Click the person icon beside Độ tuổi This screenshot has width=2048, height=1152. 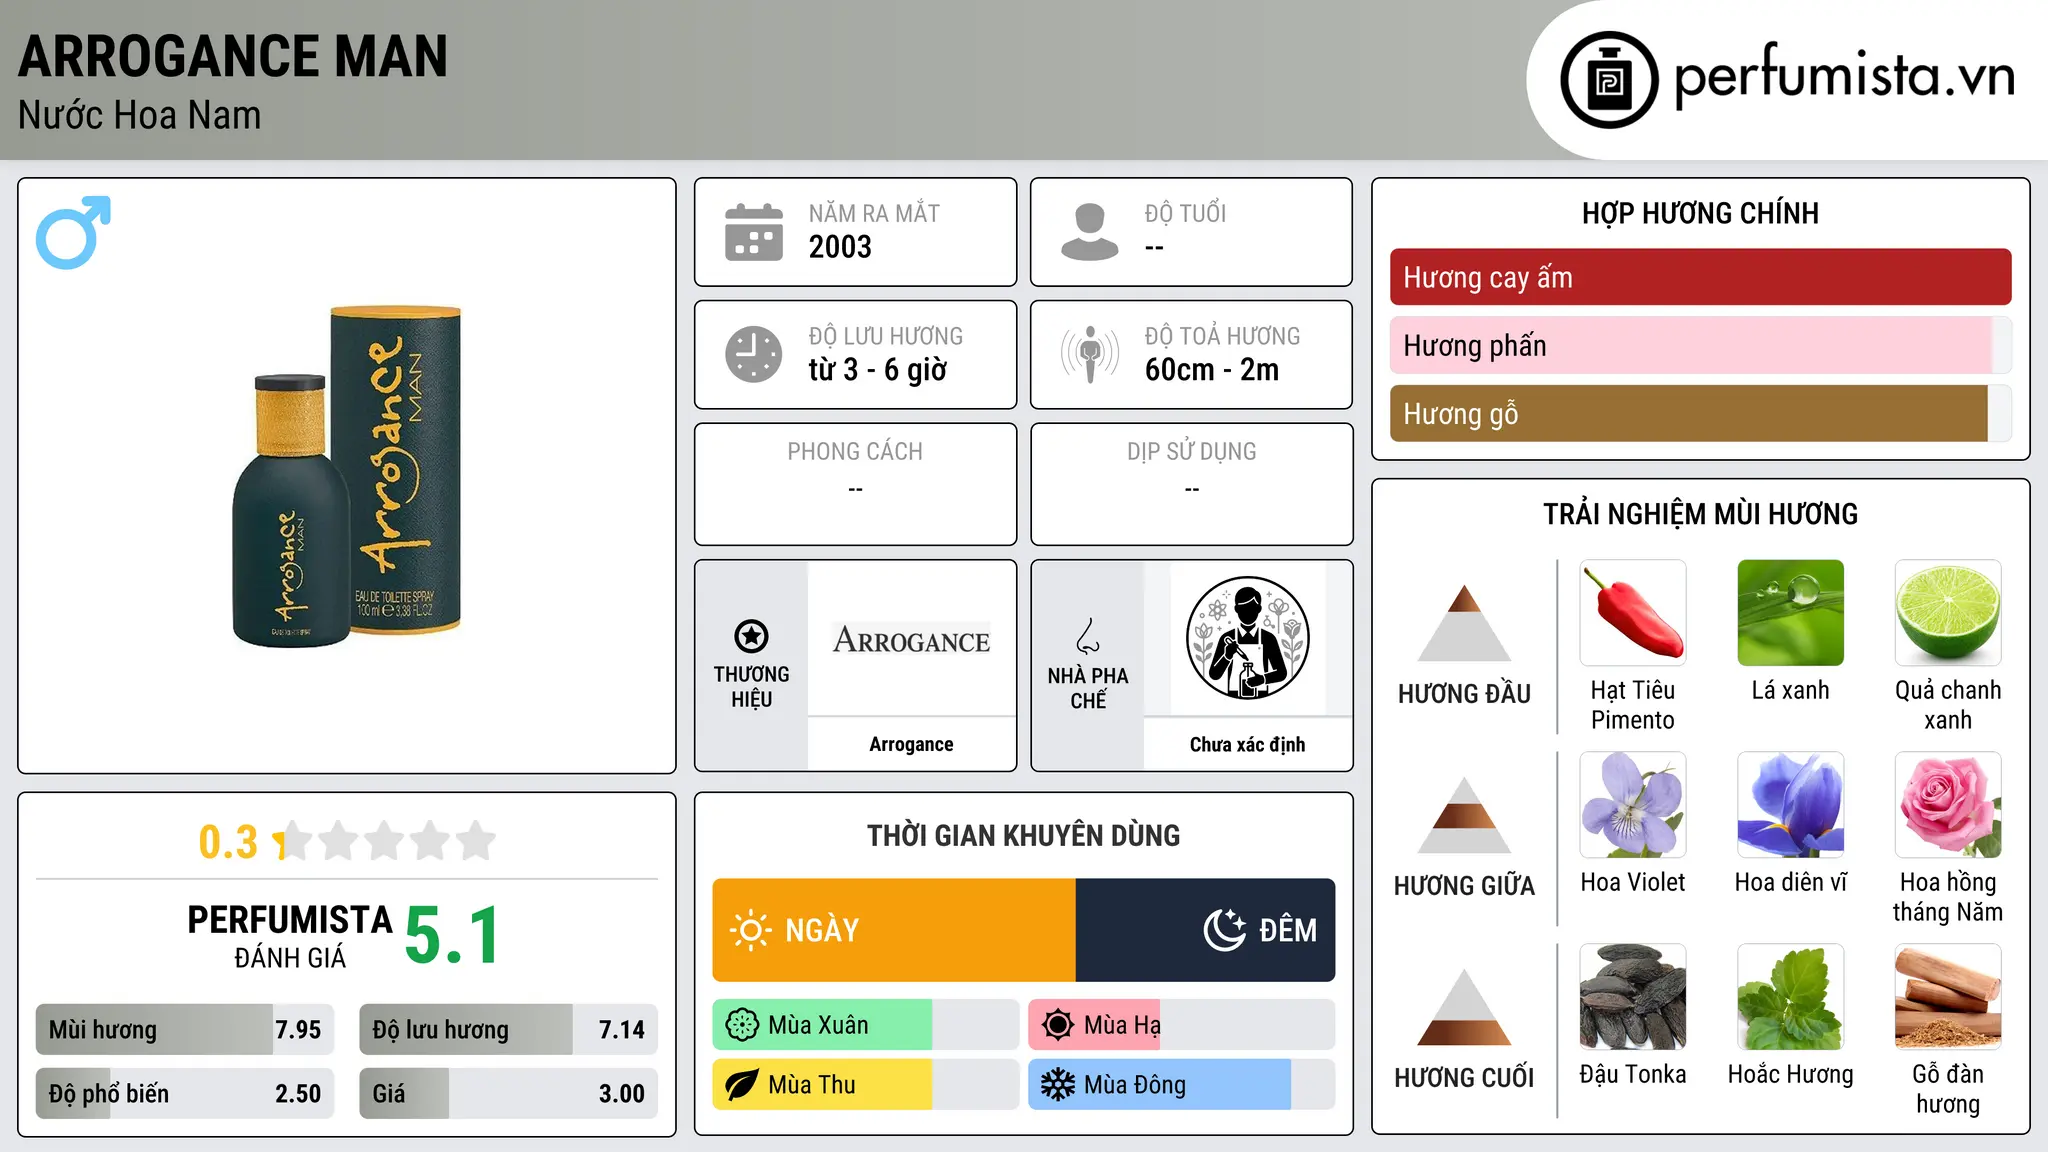1089,232
